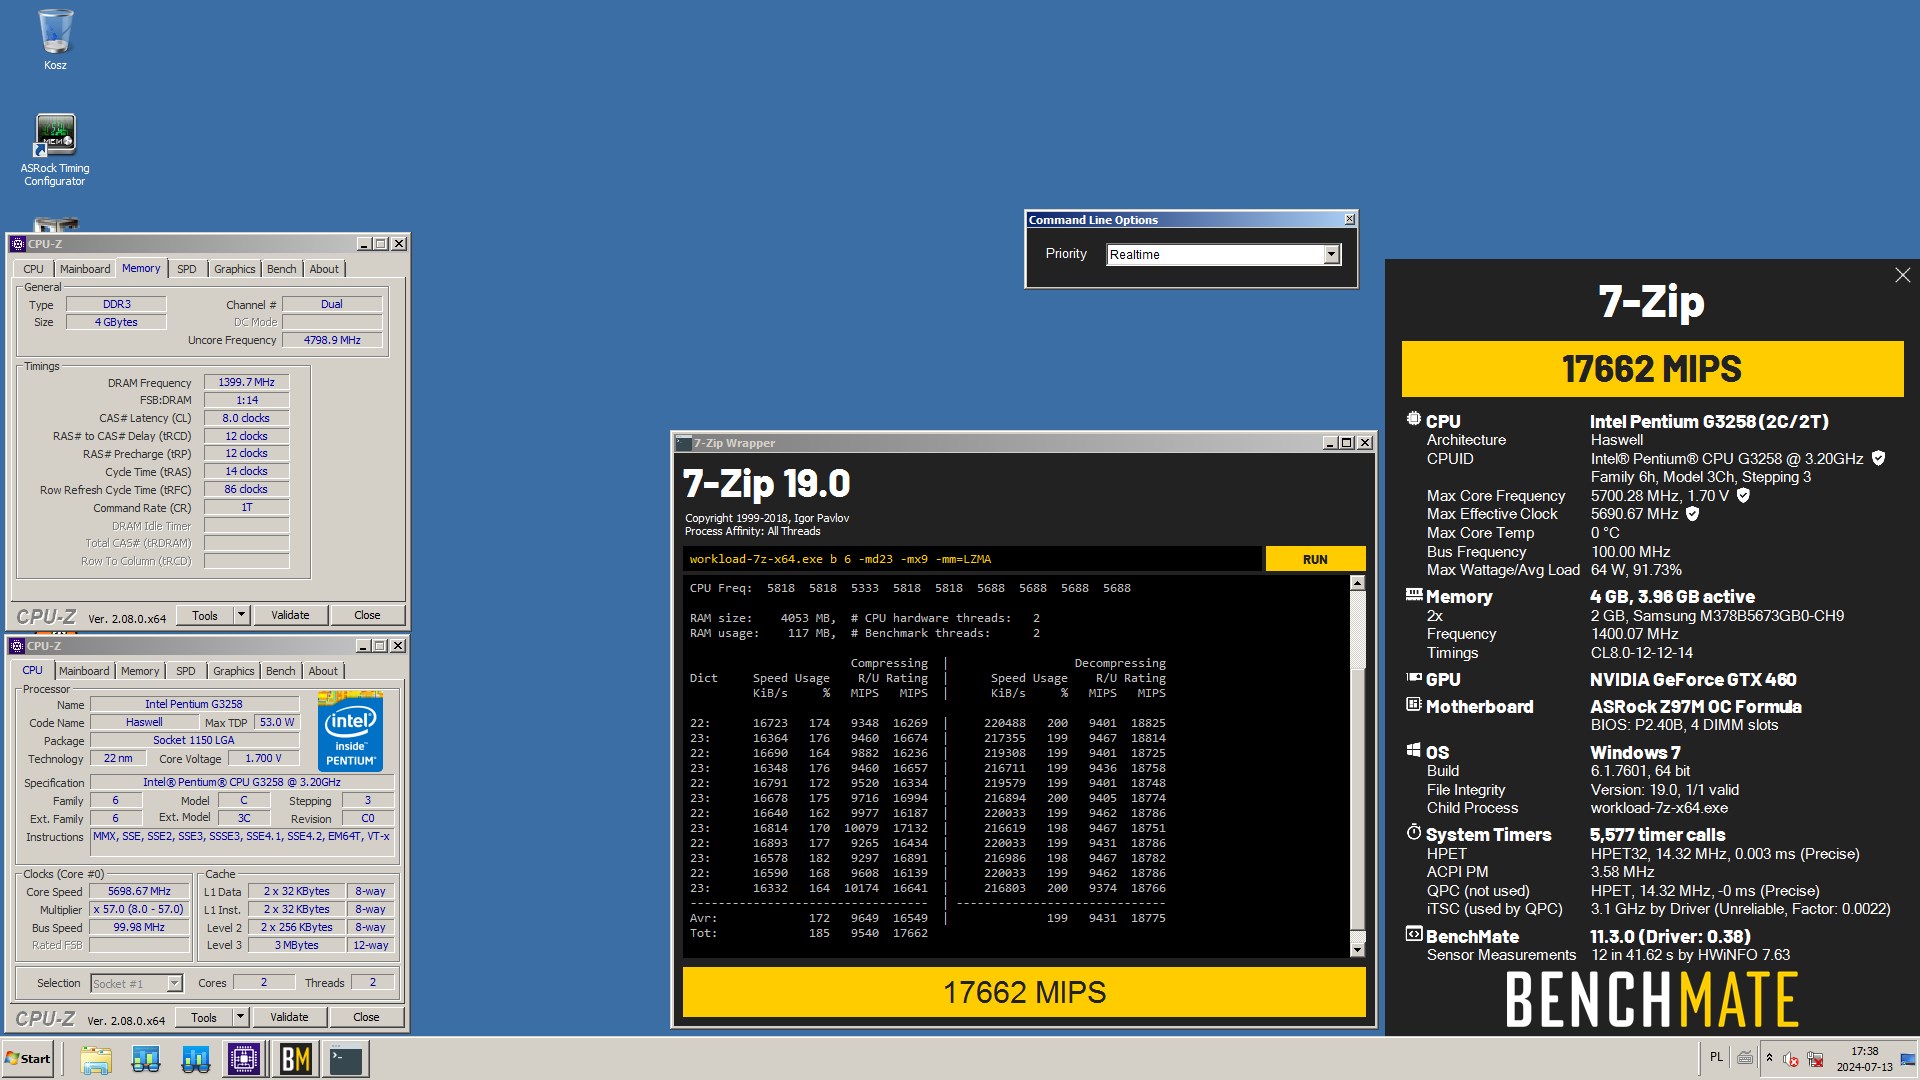This screenshot has height=1080, width=1920.
Task: Click the yellow 17662 MIPS bar in 7-Zip Wrapper
Action: pos(1024,992)
